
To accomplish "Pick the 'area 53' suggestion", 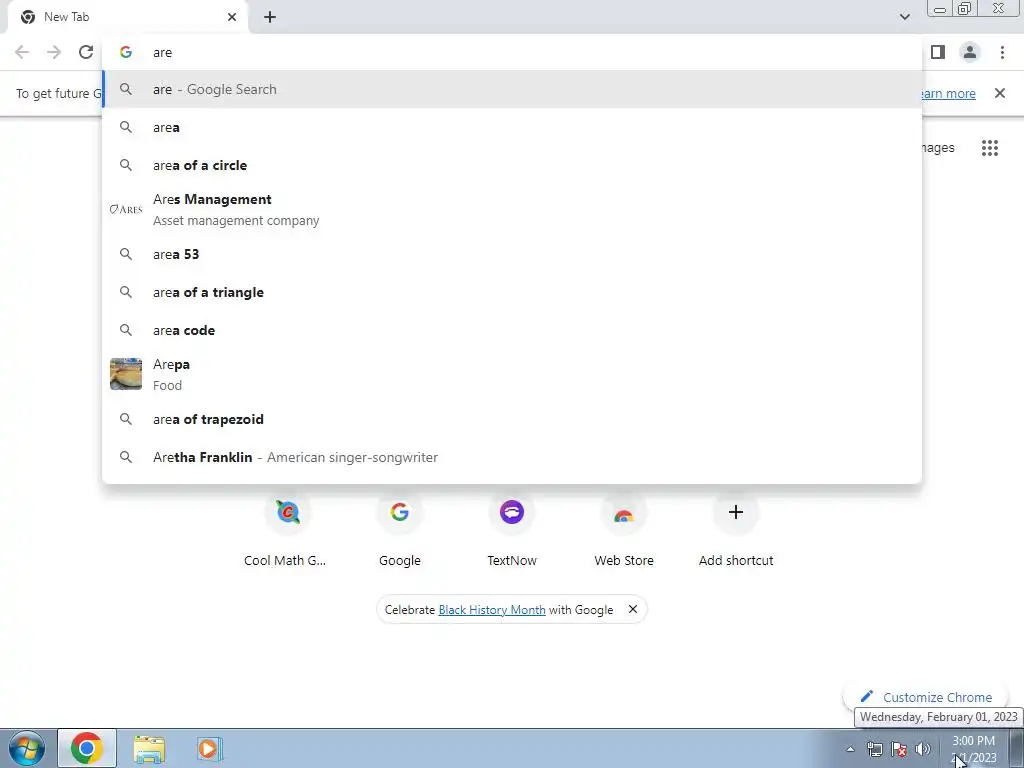I will click(512, 254).
